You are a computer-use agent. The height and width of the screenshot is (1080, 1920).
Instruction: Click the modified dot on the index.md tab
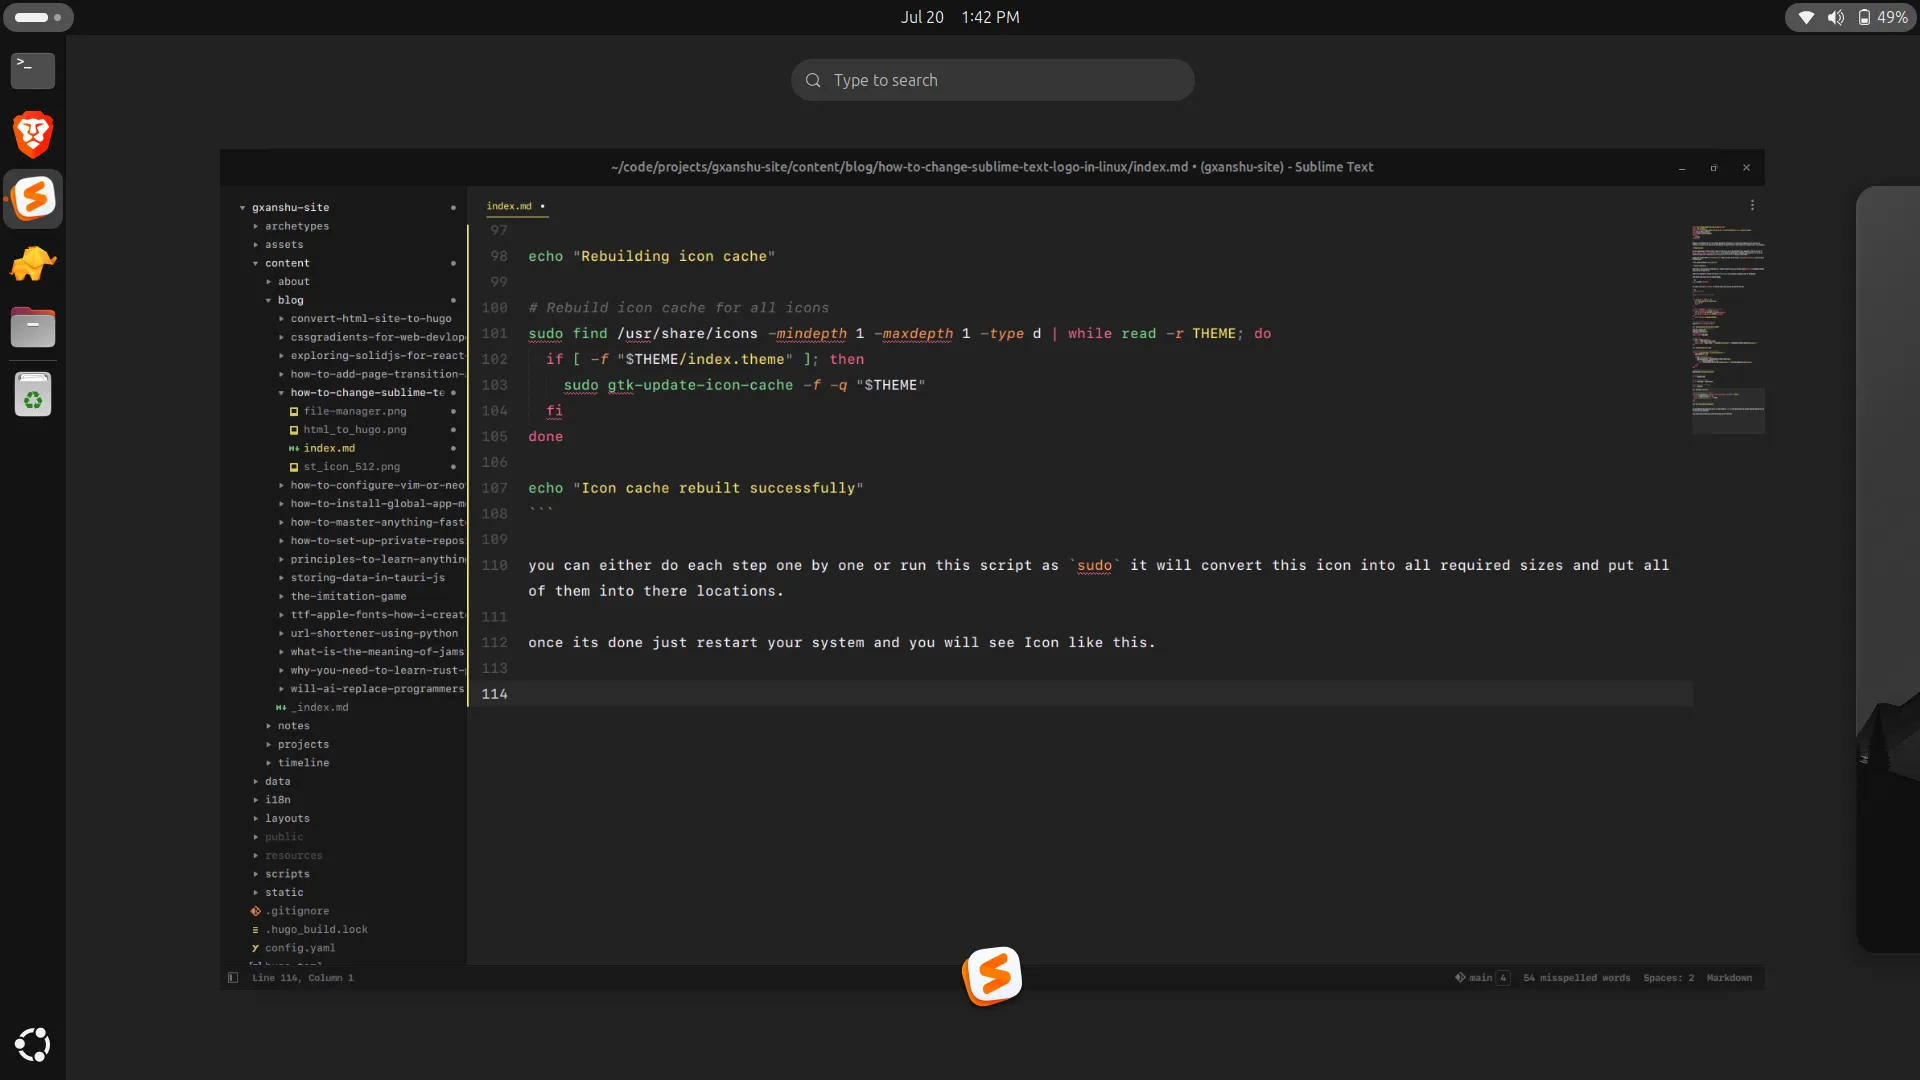tap(542, 206)
